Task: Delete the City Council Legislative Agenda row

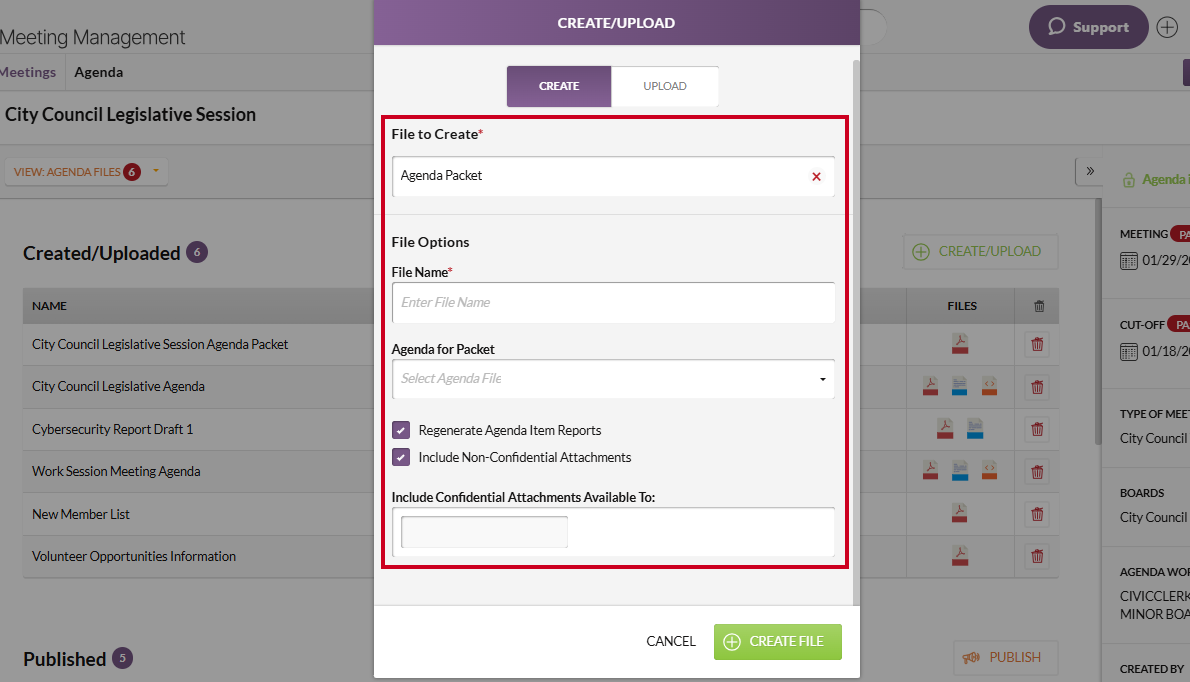Action: pyautogui.click(x=1037, y=387)
